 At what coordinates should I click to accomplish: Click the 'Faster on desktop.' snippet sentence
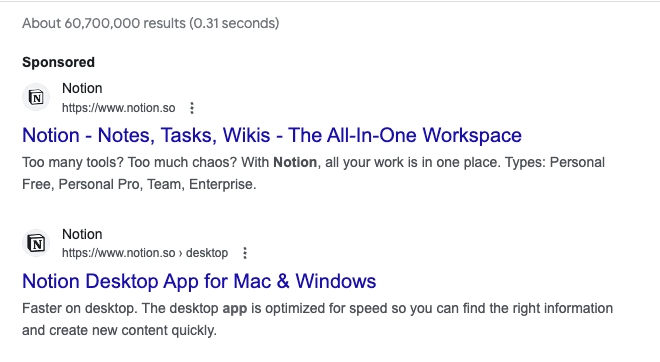[x=80, y=309]
